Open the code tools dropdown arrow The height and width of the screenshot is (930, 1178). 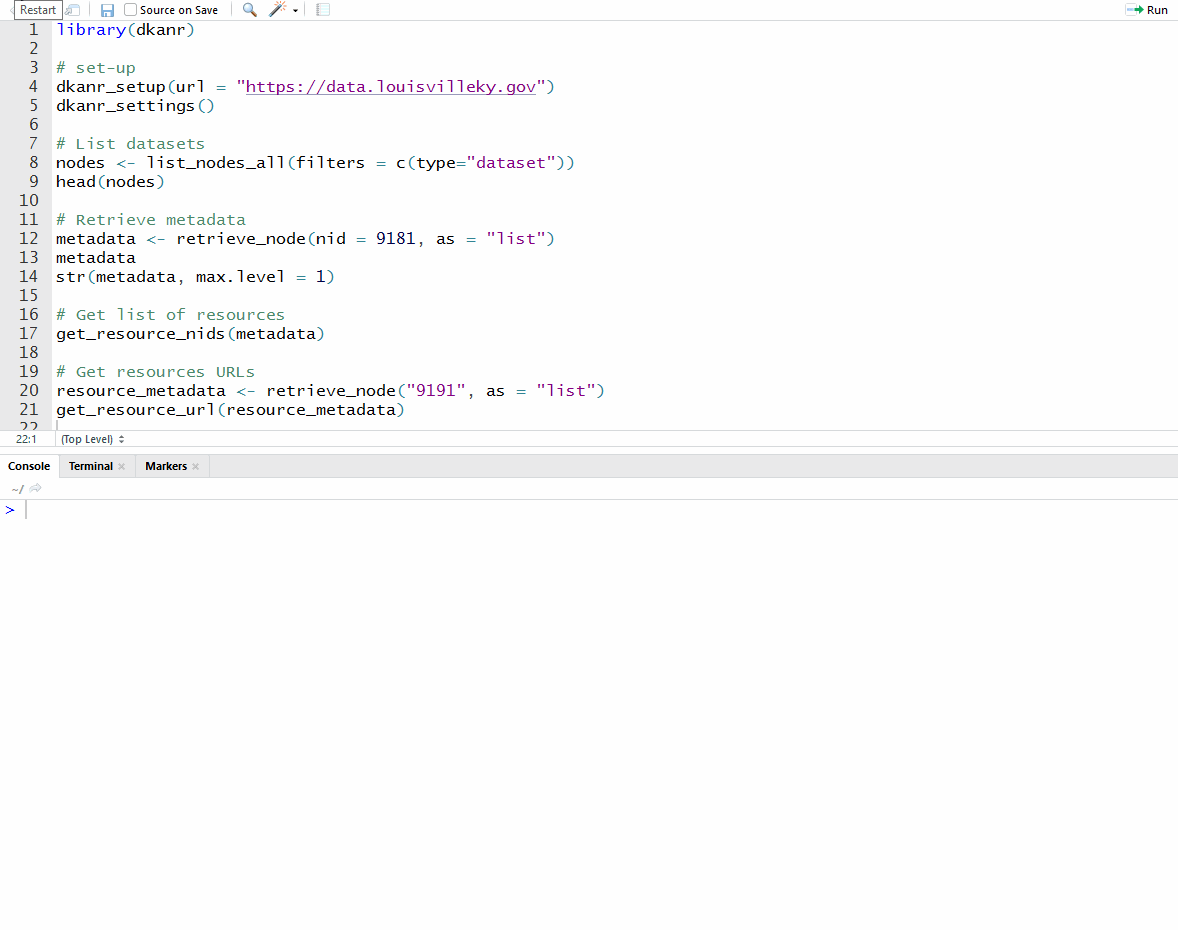click(296, 11)
